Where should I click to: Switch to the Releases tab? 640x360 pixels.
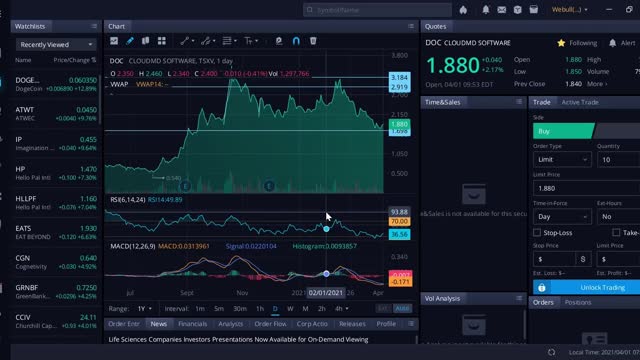click(352, 324)
